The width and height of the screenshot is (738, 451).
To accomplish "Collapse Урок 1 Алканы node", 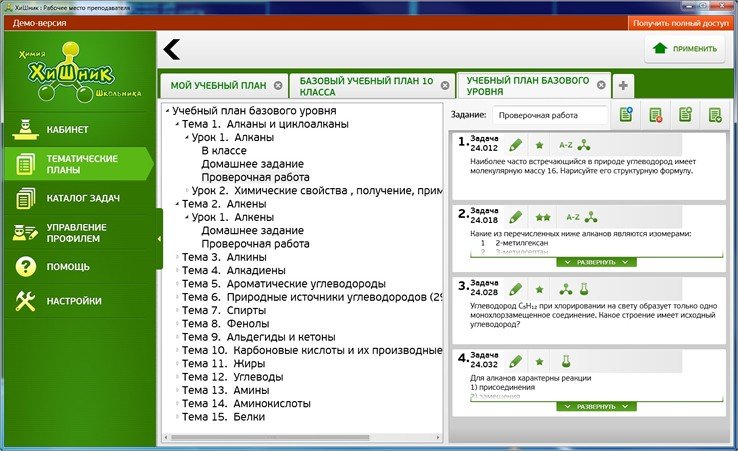I will click(x=187, y=137).
